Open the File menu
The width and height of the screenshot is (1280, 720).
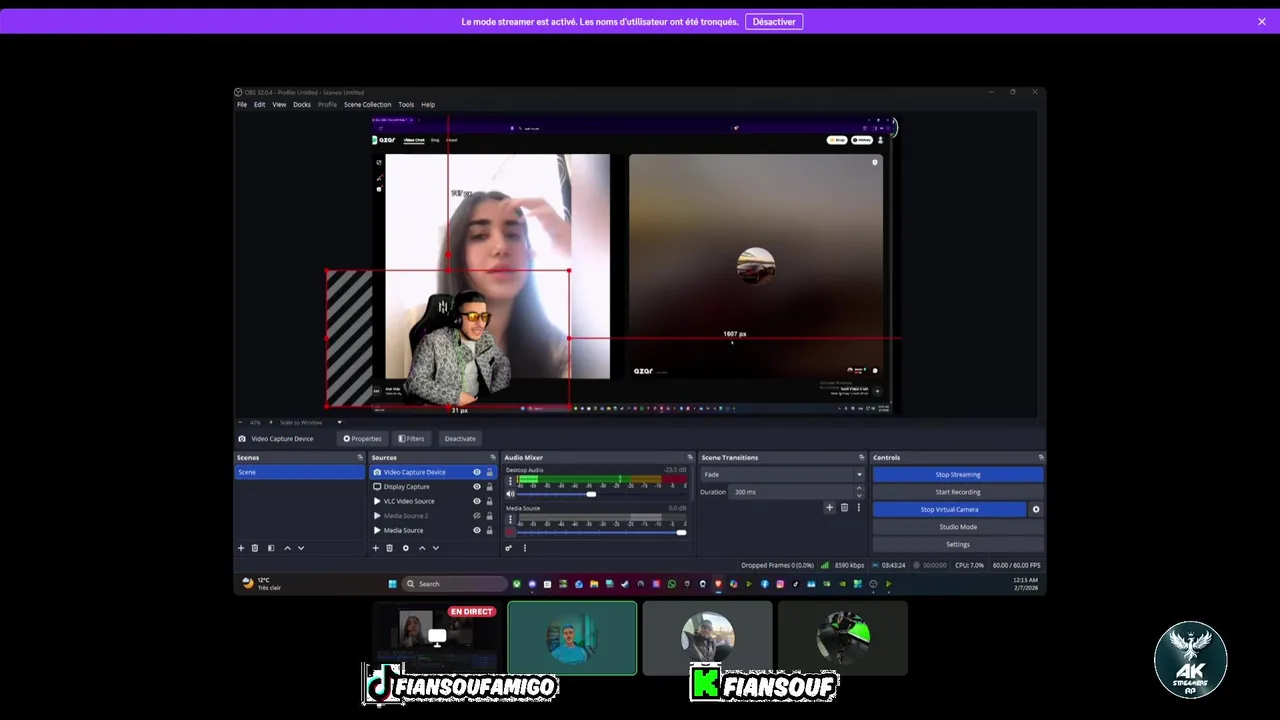(242, 104)
